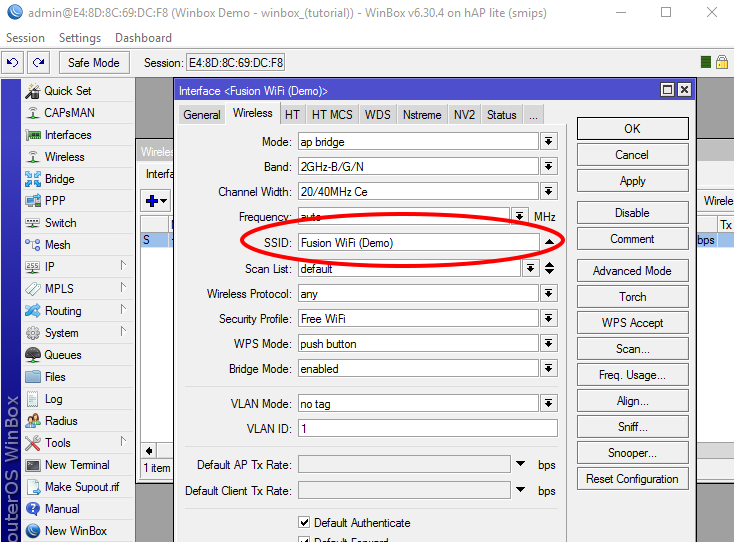
Task: Confirm the dialog with OK
Action: (632, 129)
